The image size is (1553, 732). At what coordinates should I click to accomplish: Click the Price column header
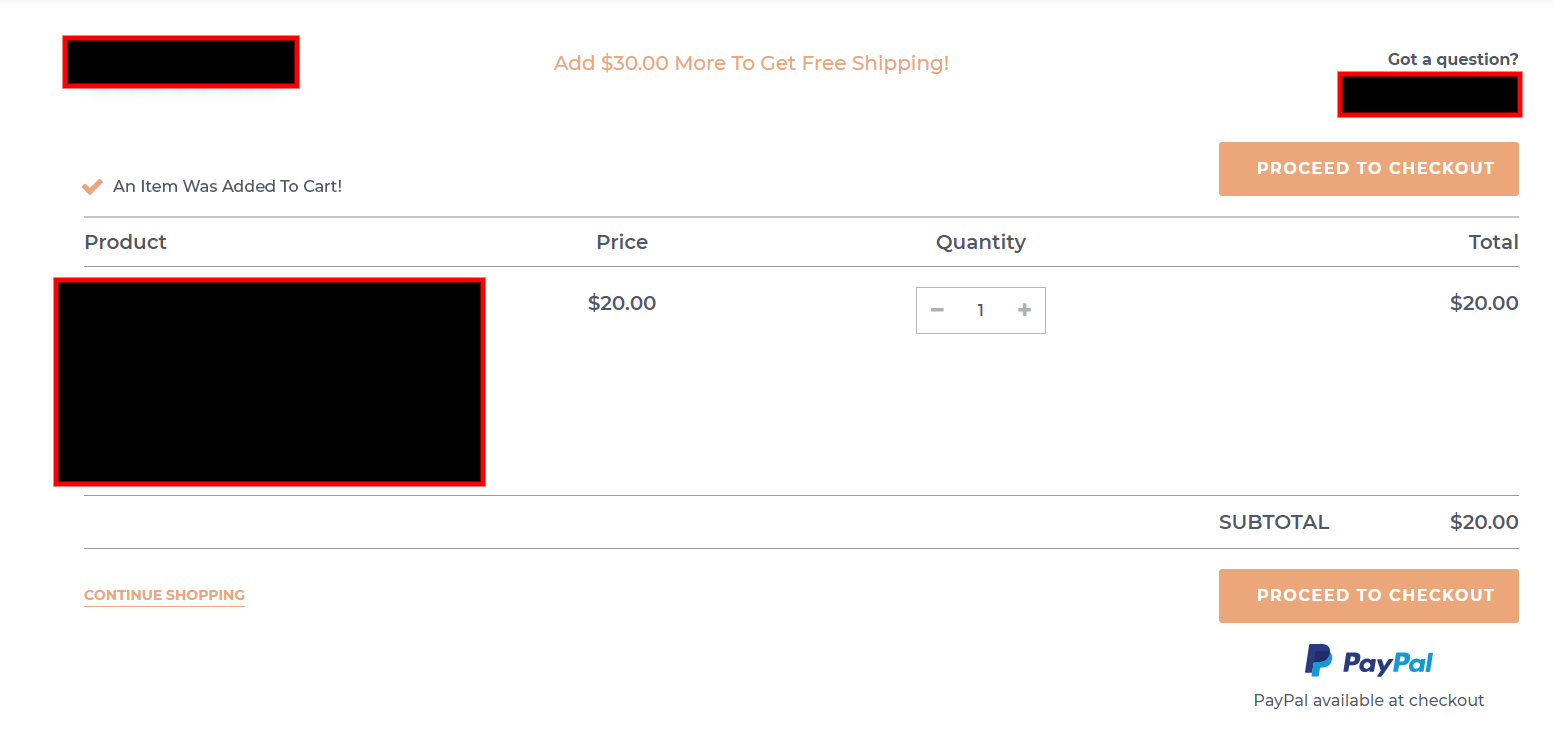pyautogui.click(x=622, y=242)
